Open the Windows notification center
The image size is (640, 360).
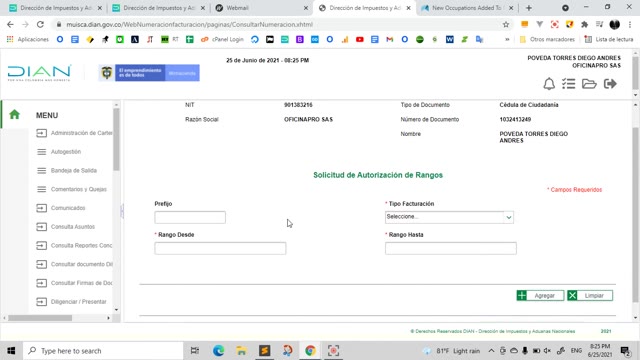[625, 351]
